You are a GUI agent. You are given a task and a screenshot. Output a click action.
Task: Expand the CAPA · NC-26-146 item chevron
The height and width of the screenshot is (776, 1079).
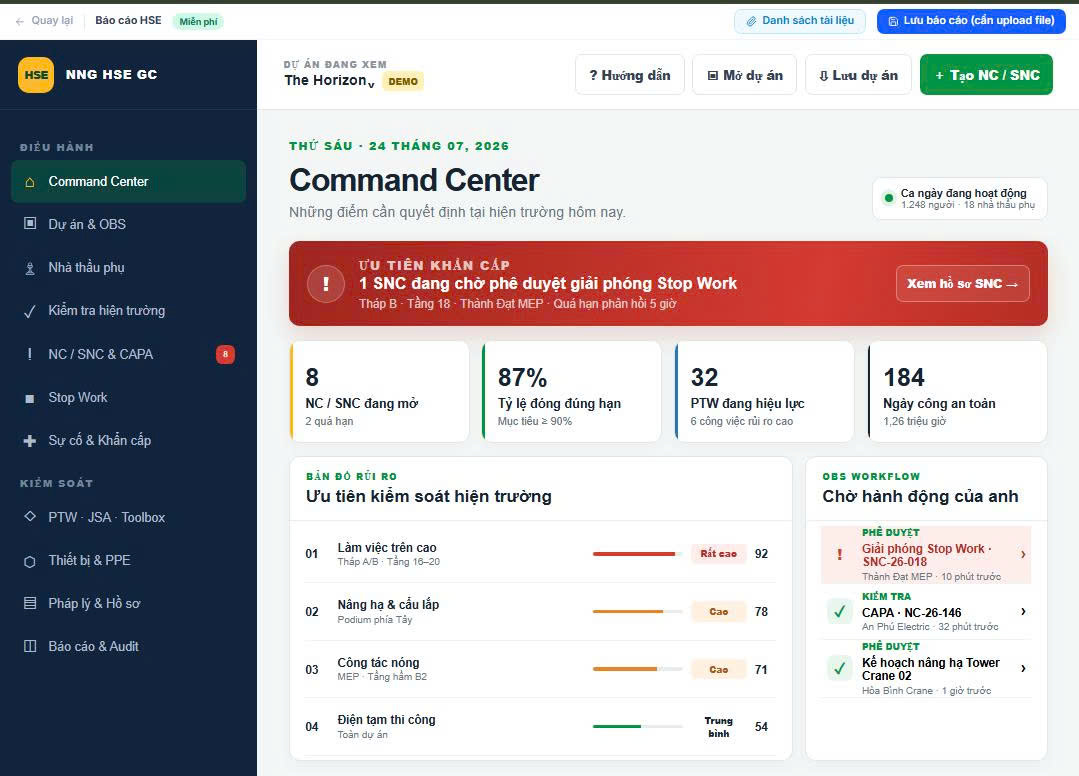tap(1023, 611)
